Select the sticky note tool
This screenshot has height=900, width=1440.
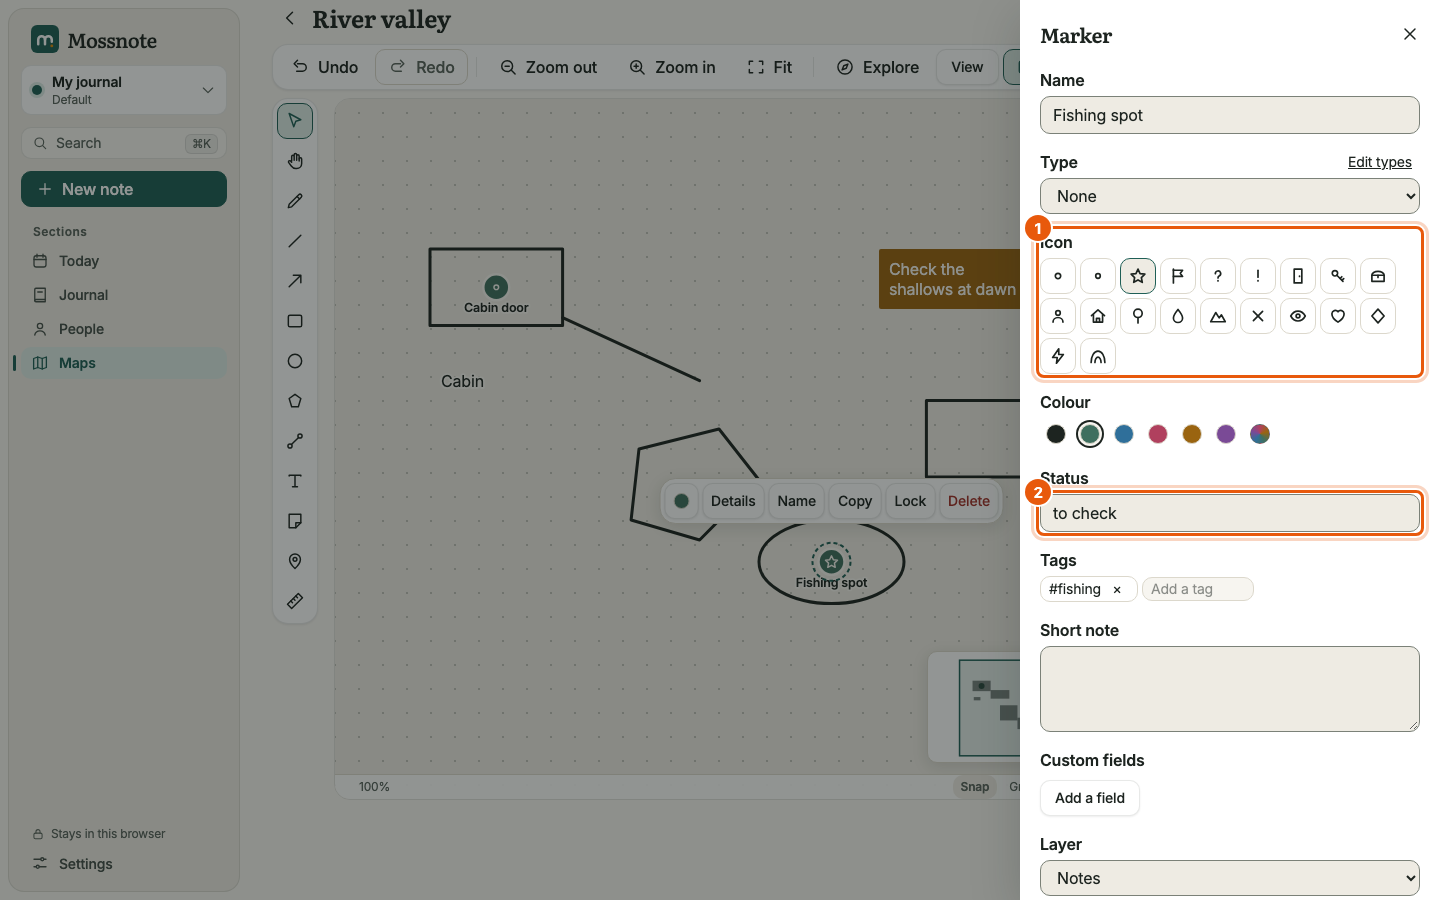point(295,521)
